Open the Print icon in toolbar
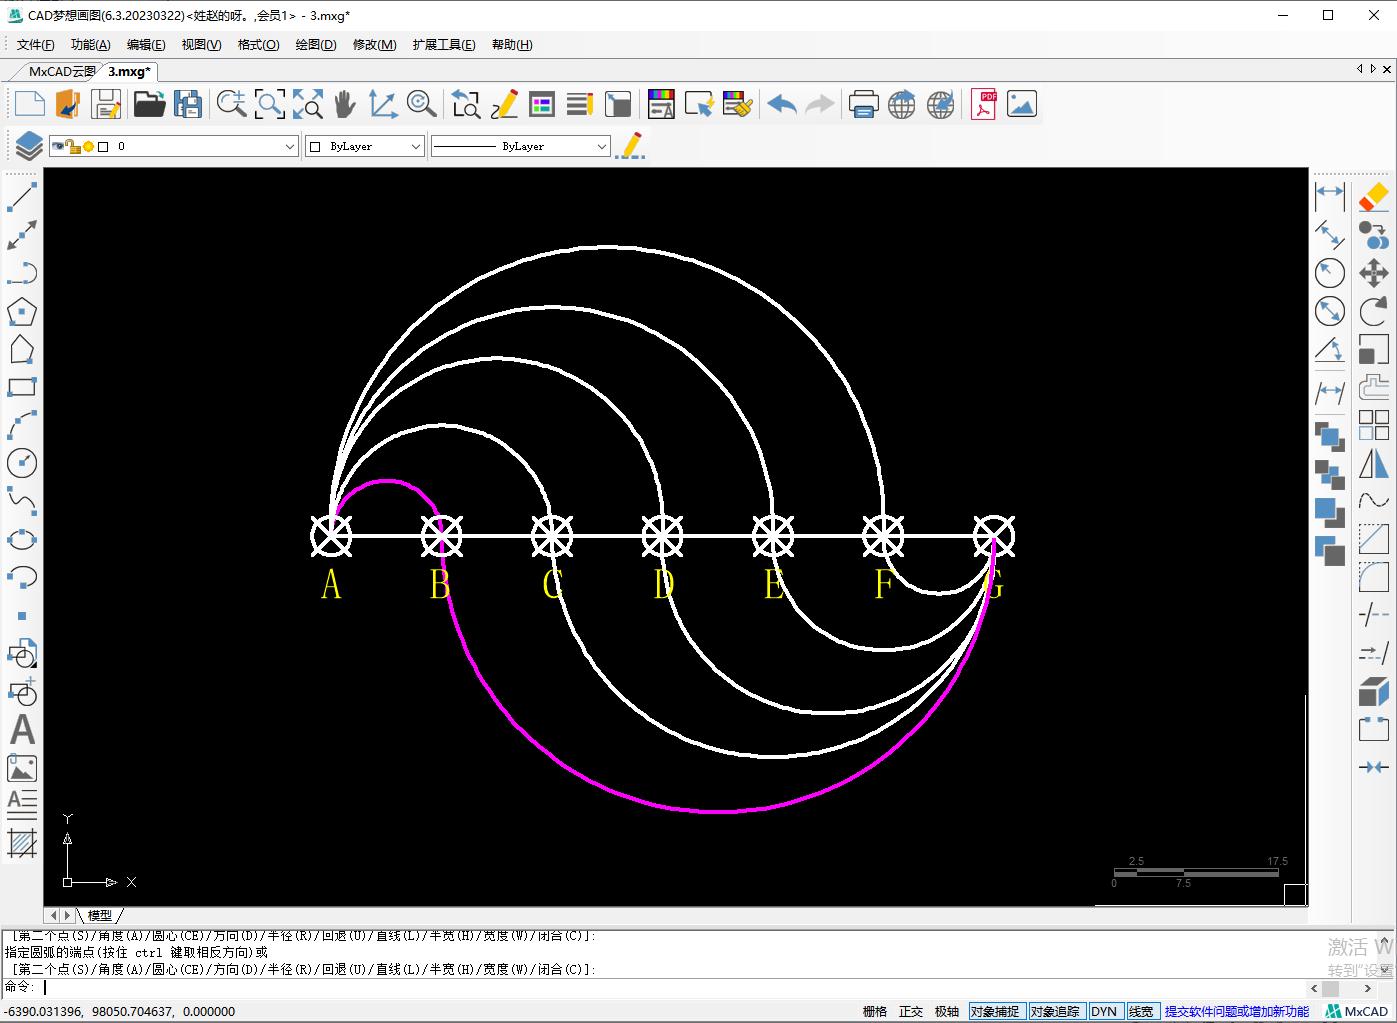1397x1023 pixels. click(863, 105)
